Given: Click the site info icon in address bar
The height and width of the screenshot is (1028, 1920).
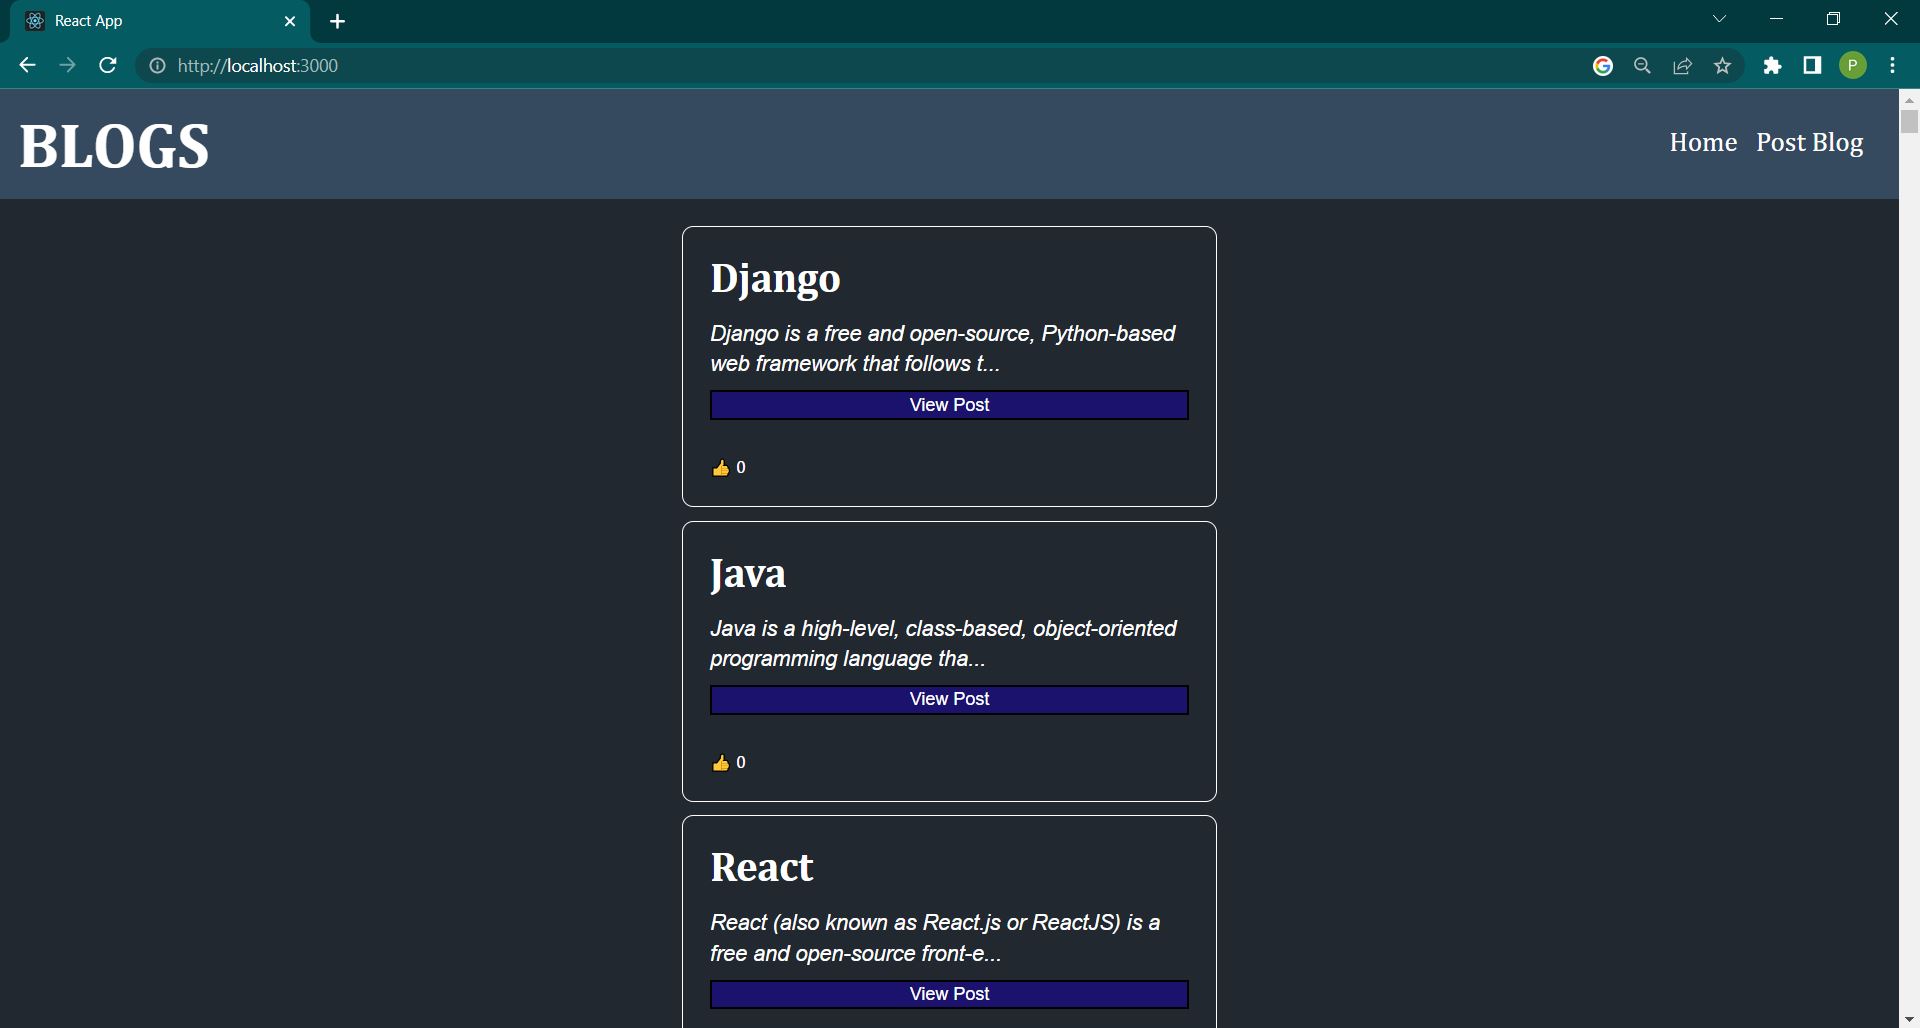Looking at the screenshot, I should coord(158,66).
